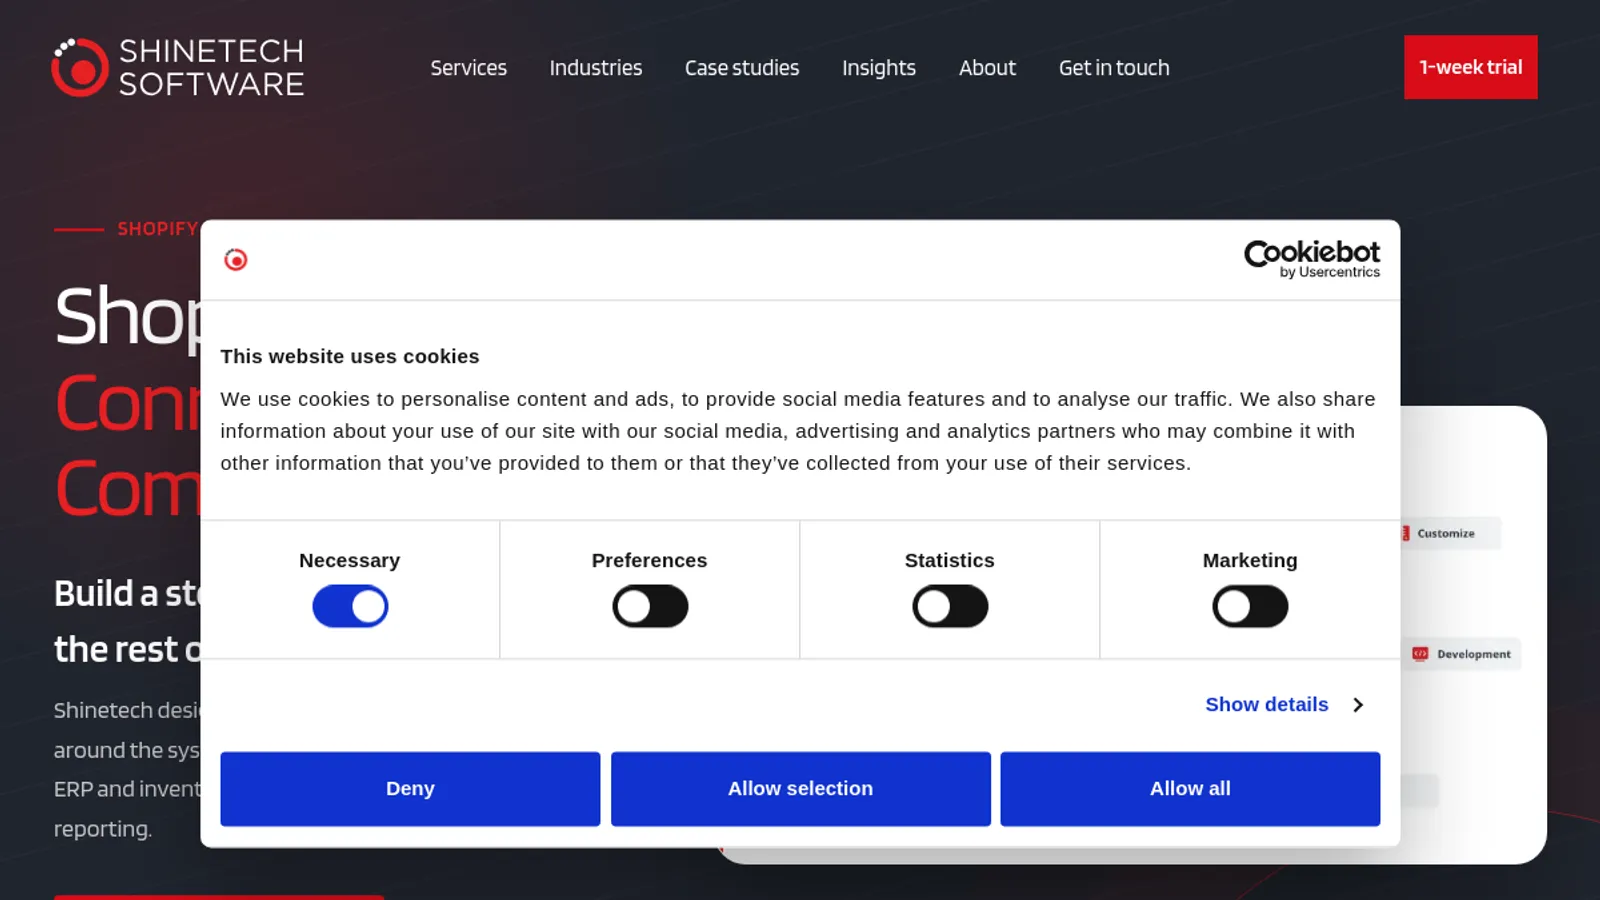Viewport: 1600px width, 900px height.
Task: Open the Industries menu
Action: point(596,68)
